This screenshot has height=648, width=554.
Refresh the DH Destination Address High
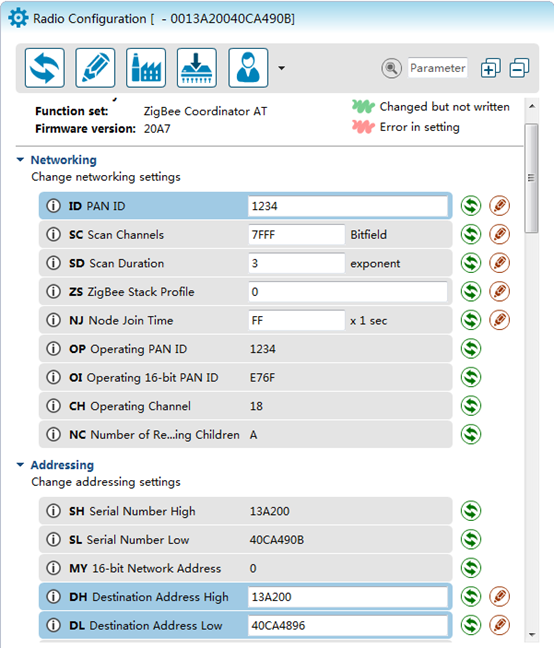pos(471,596)
